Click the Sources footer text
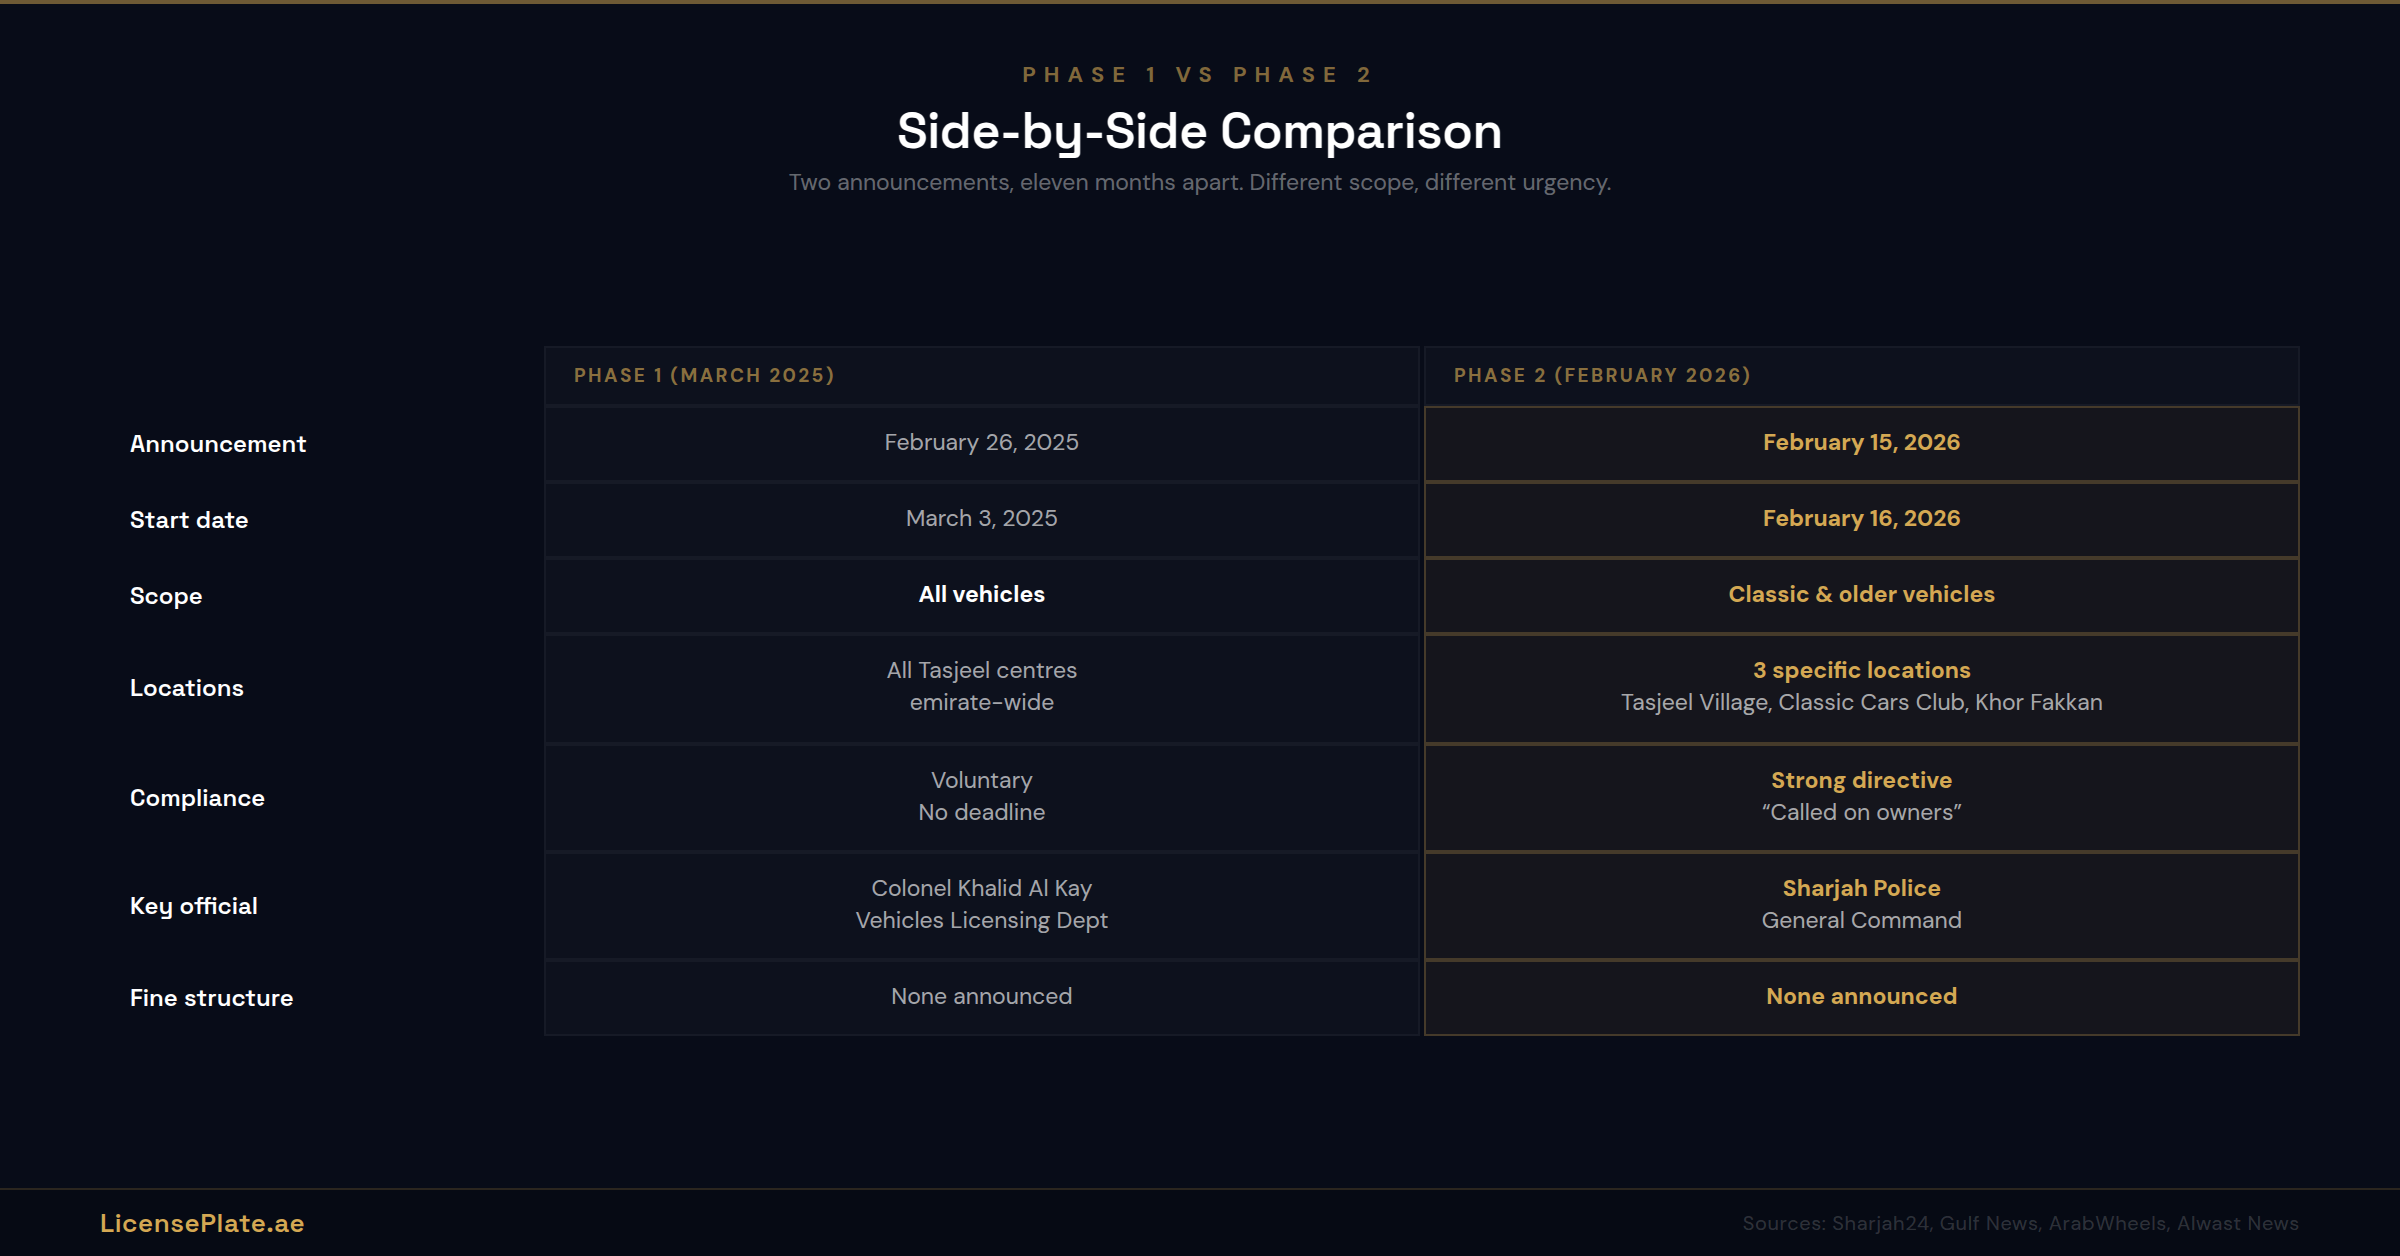The height and width of the screenshot is (1256, 2400). [2020, 1223]
